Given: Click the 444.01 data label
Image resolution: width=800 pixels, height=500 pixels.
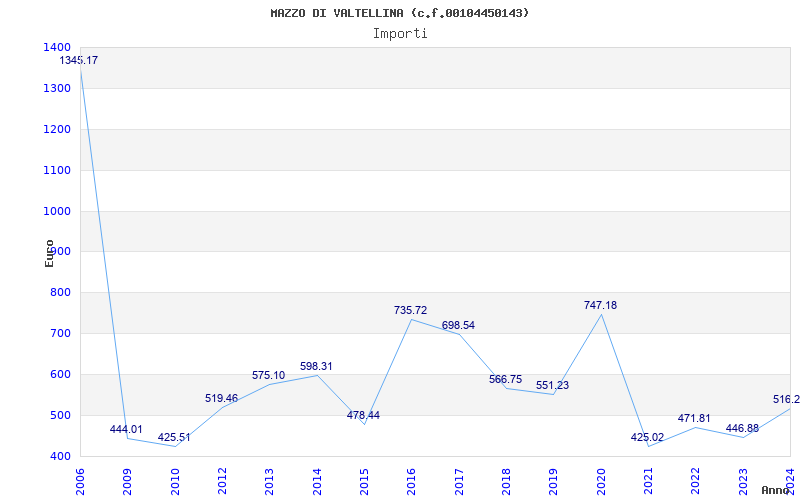Looking at the screenshot, I should point(126,430).
